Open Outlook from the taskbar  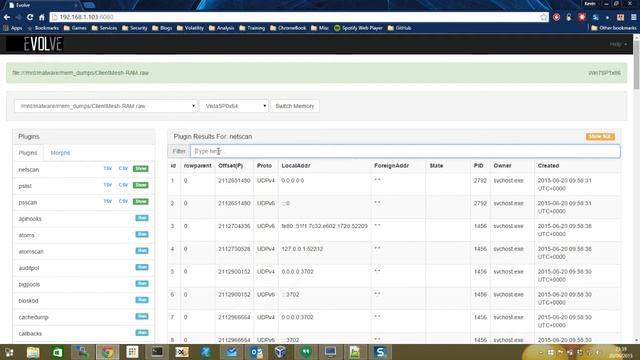[x=256, y=352]
